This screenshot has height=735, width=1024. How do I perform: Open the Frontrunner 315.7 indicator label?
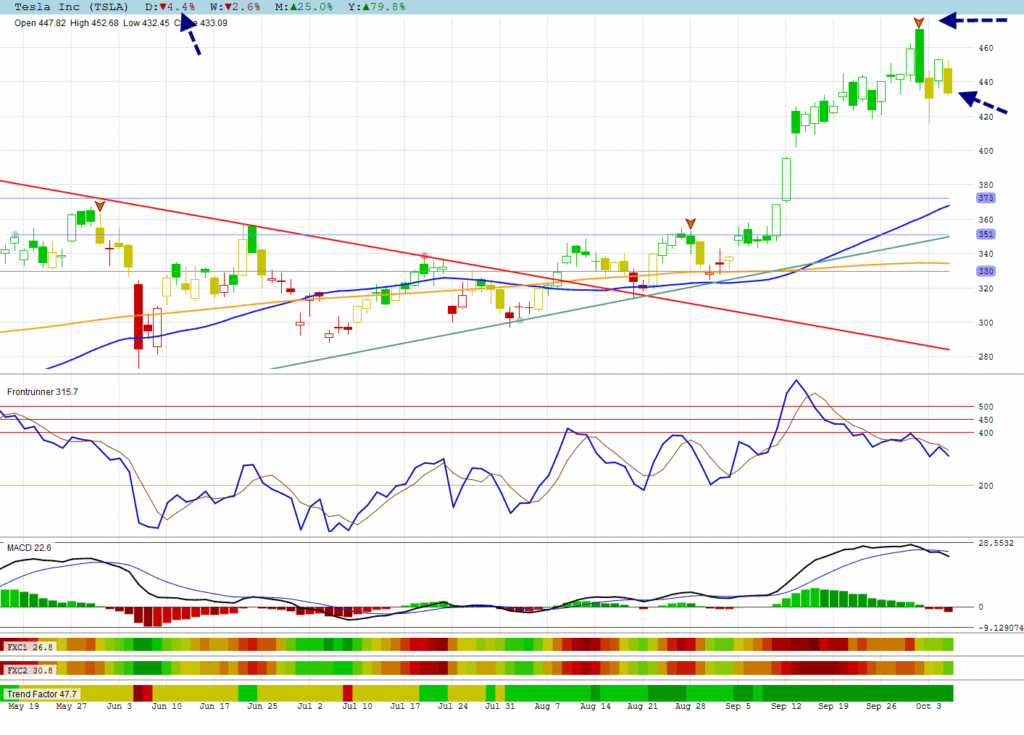42,391
